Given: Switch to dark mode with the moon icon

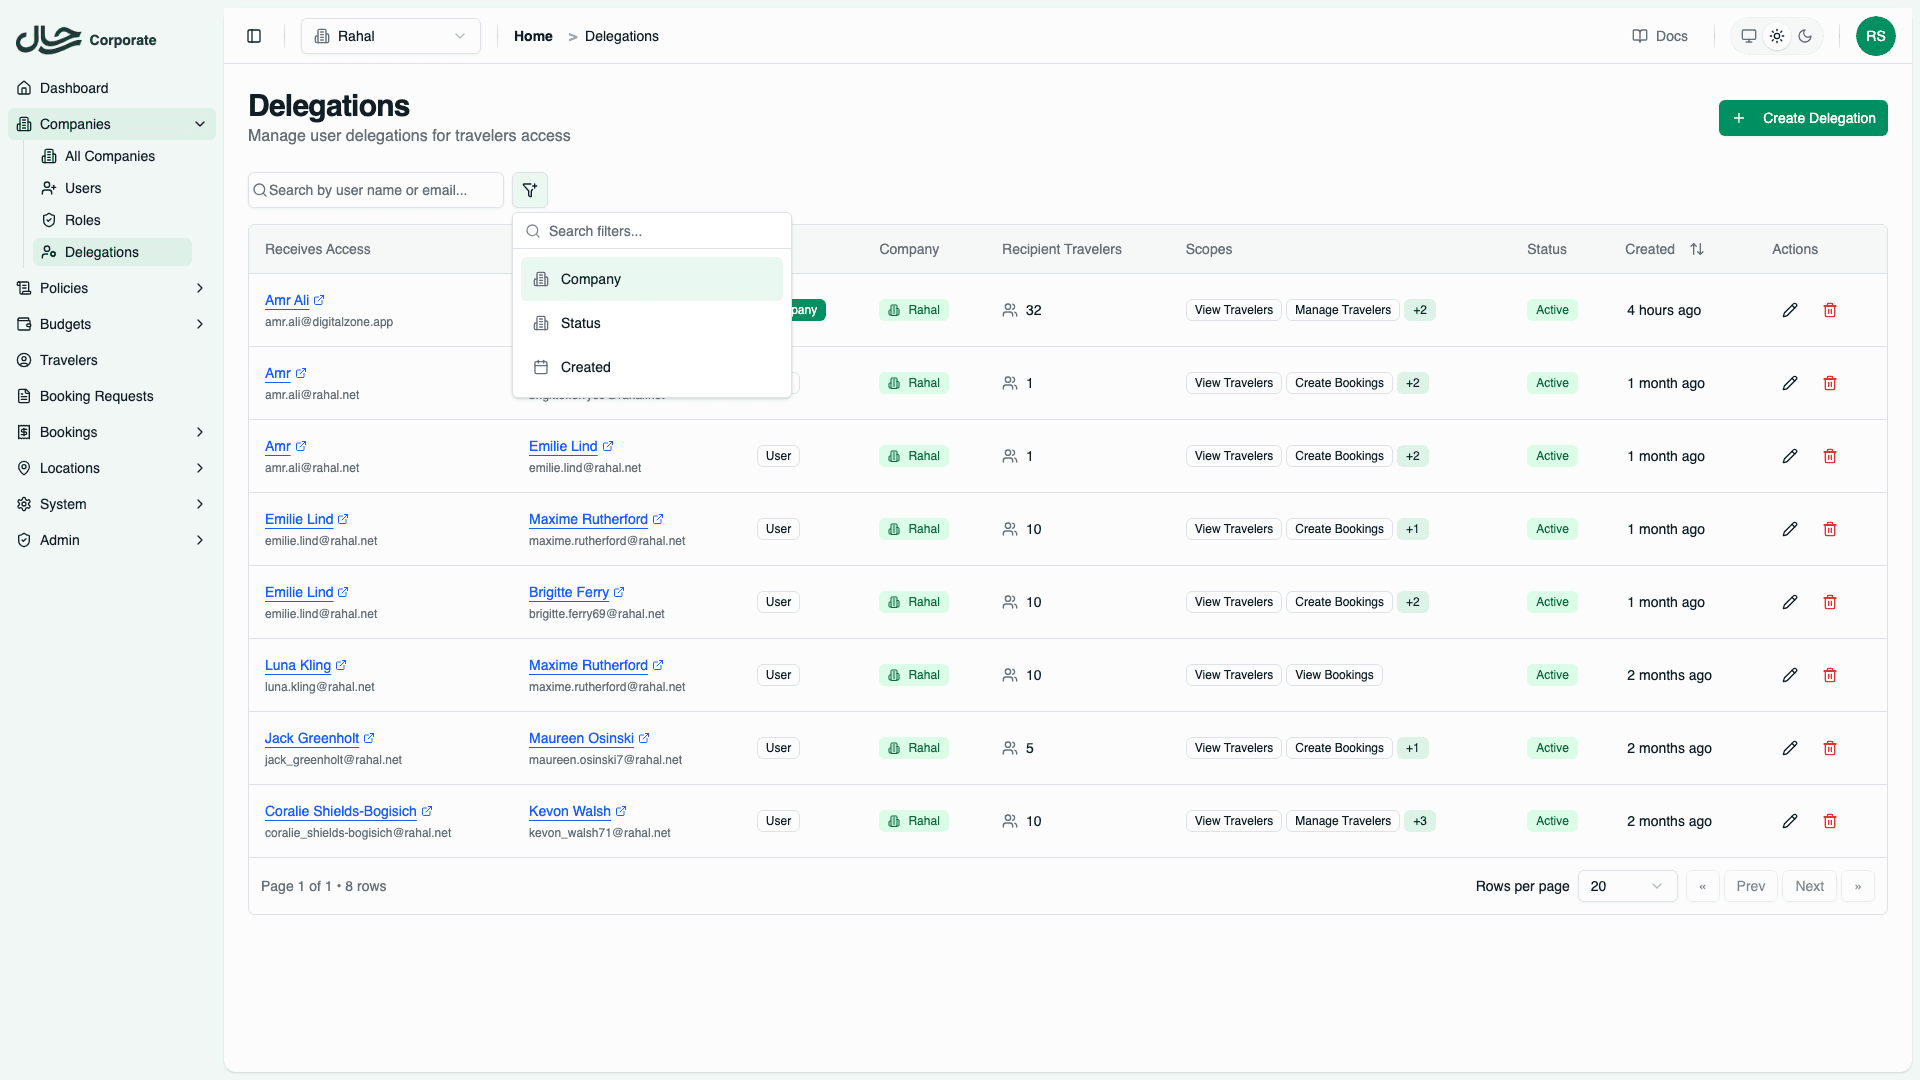Looking at the screenshot, I should 1805,36.
